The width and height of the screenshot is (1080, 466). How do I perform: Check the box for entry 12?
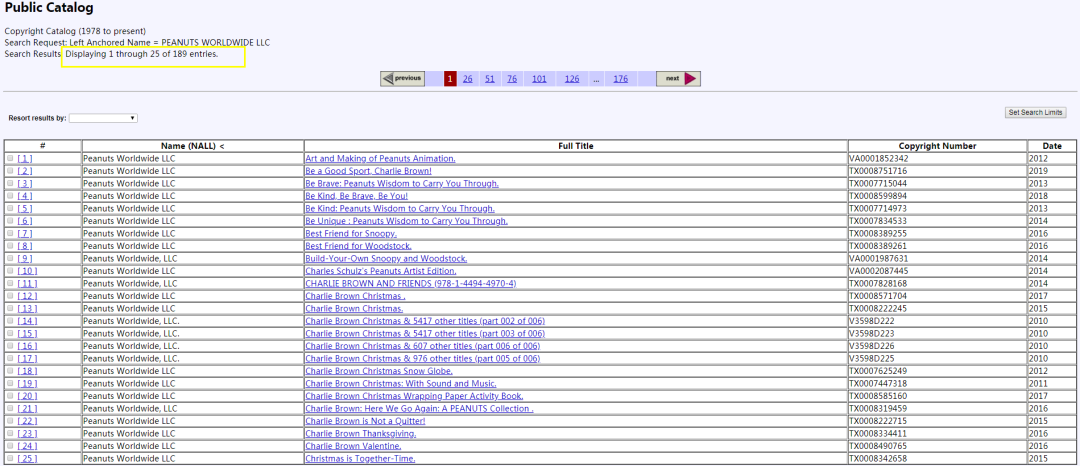click(x=10, y=296)
